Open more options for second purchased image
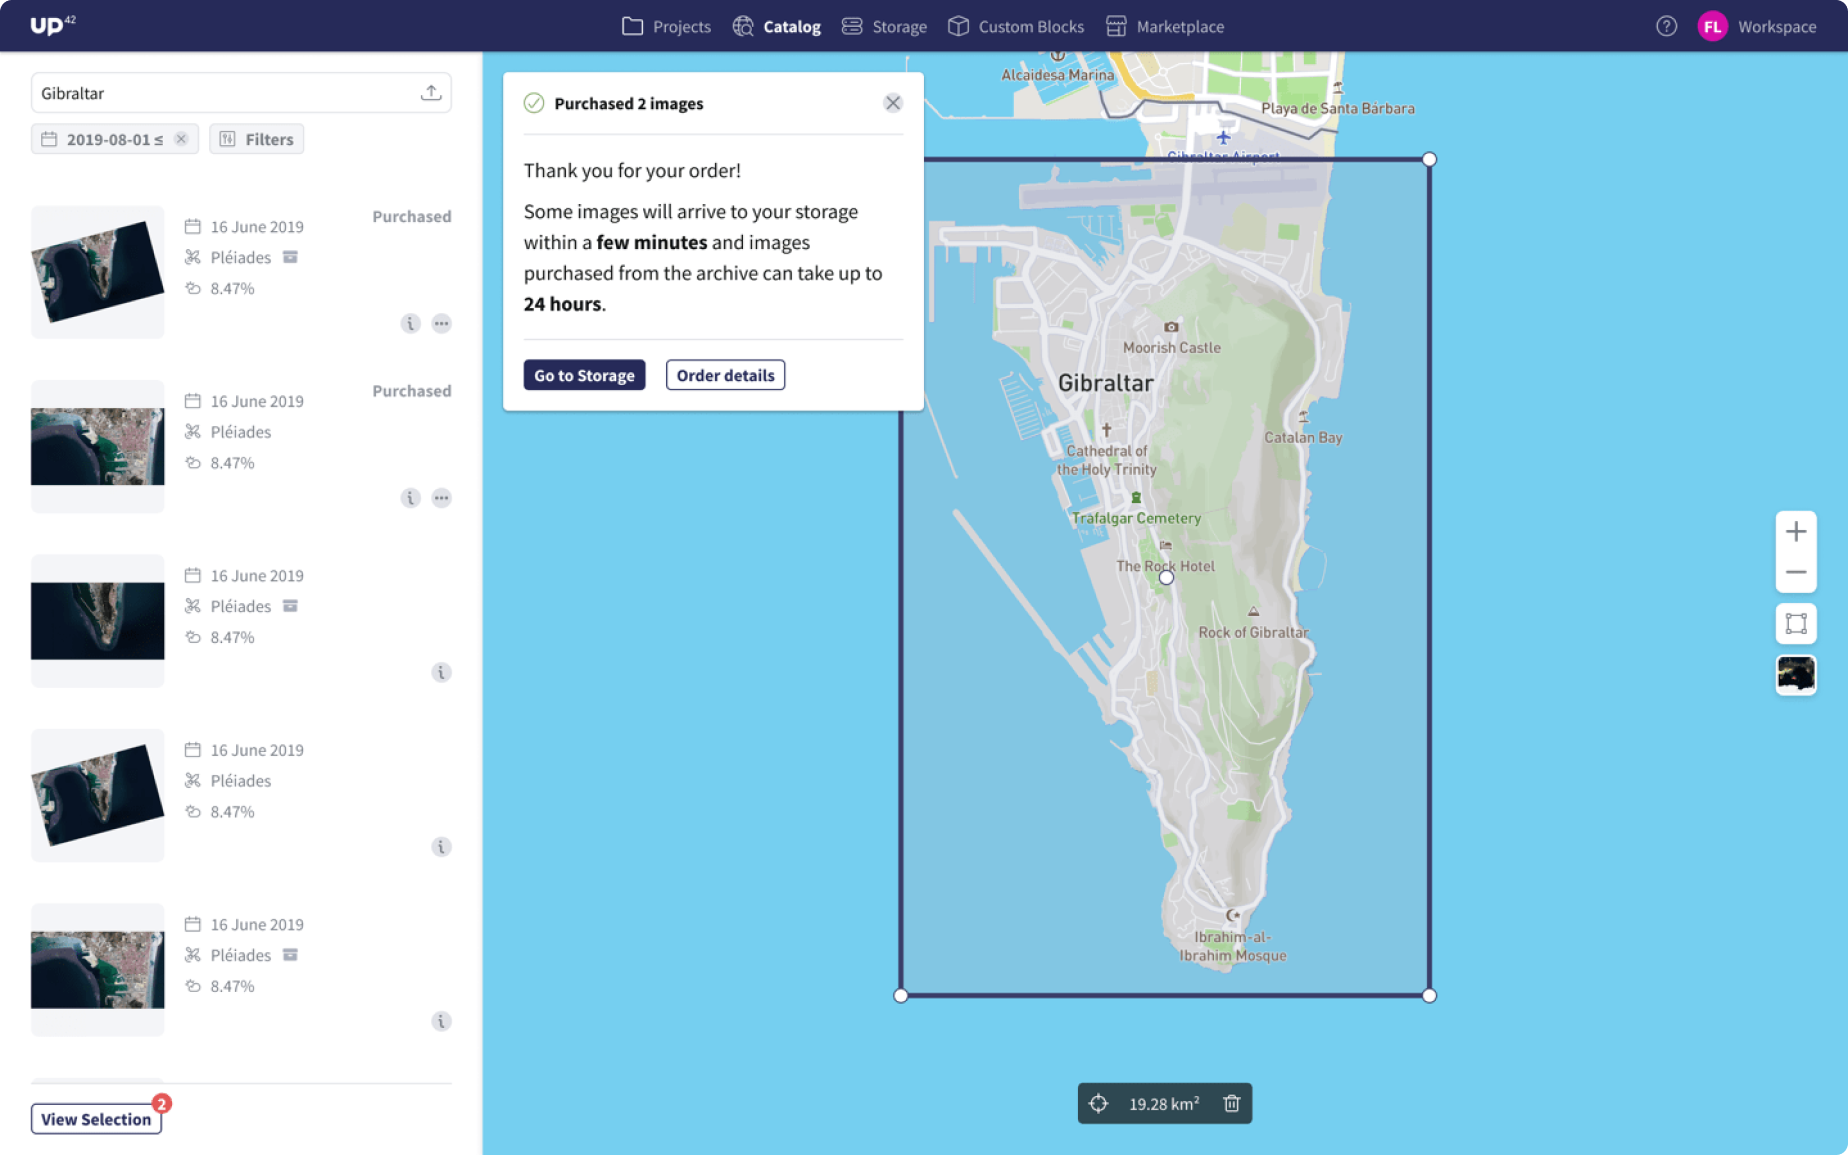 [441, 498]
